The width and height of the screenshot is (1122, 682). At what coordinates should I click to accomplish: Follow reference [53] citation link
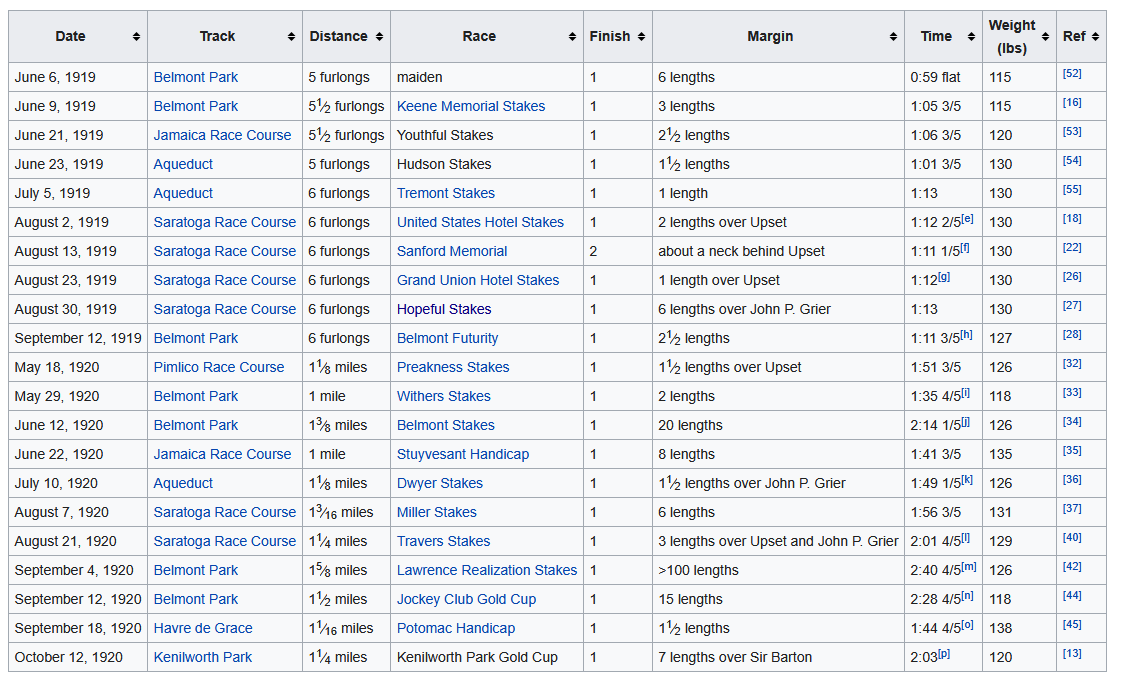(x=1072, y=132)
